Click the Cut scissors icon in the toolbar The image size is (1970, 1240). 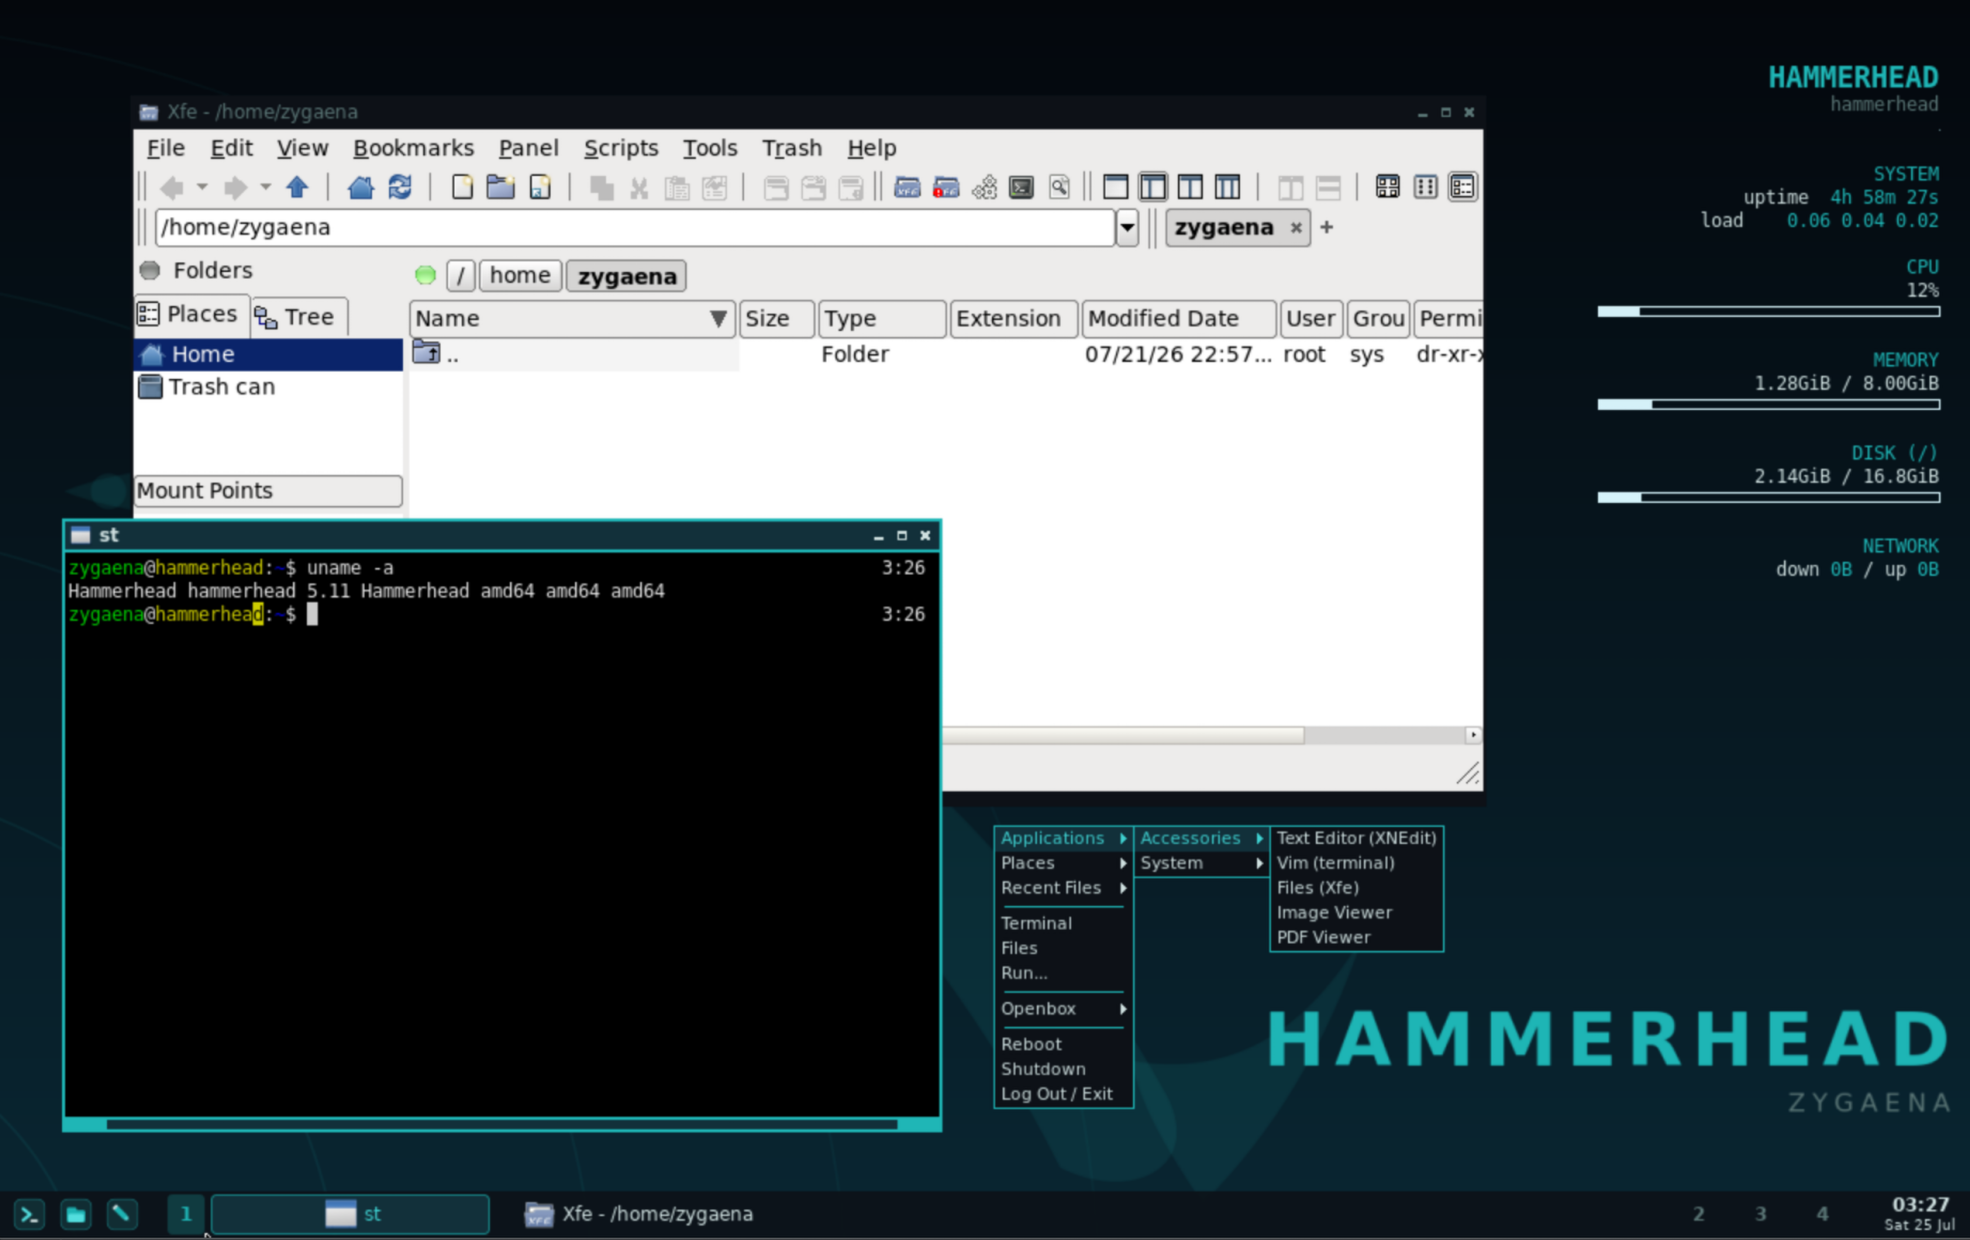point(639,187)
